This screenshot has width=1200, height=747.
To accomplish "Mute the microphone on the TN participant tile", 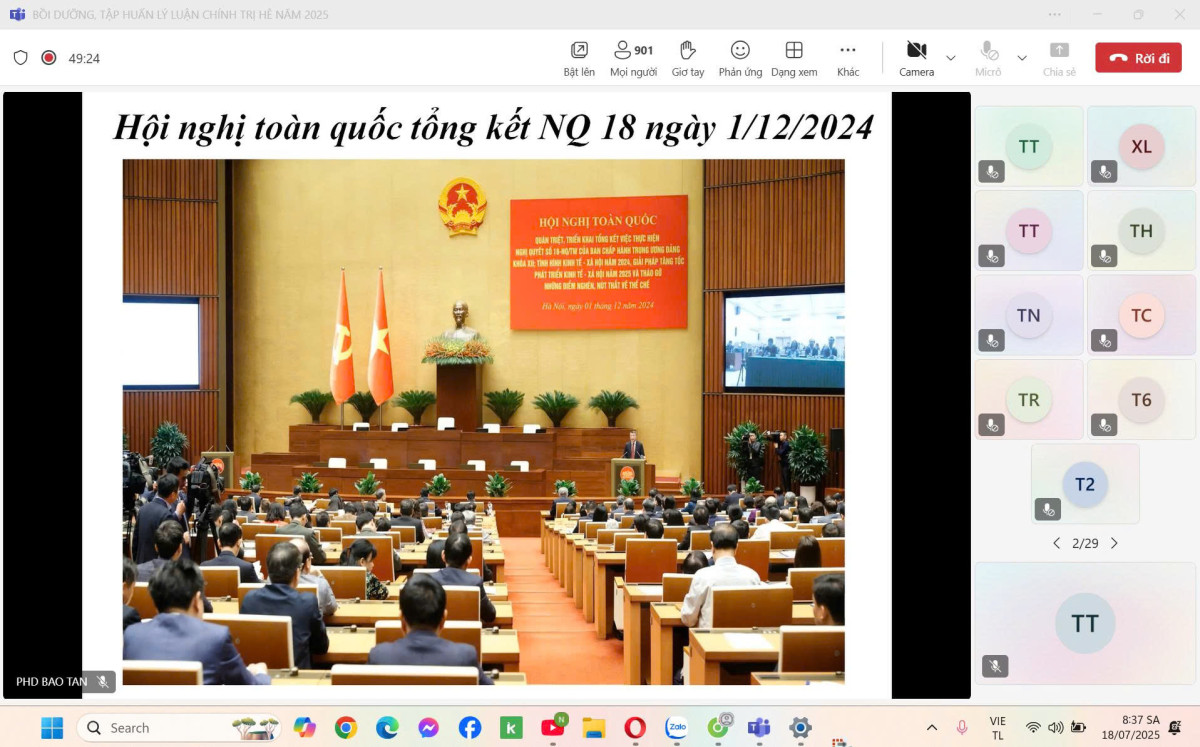I will [991, 340].
